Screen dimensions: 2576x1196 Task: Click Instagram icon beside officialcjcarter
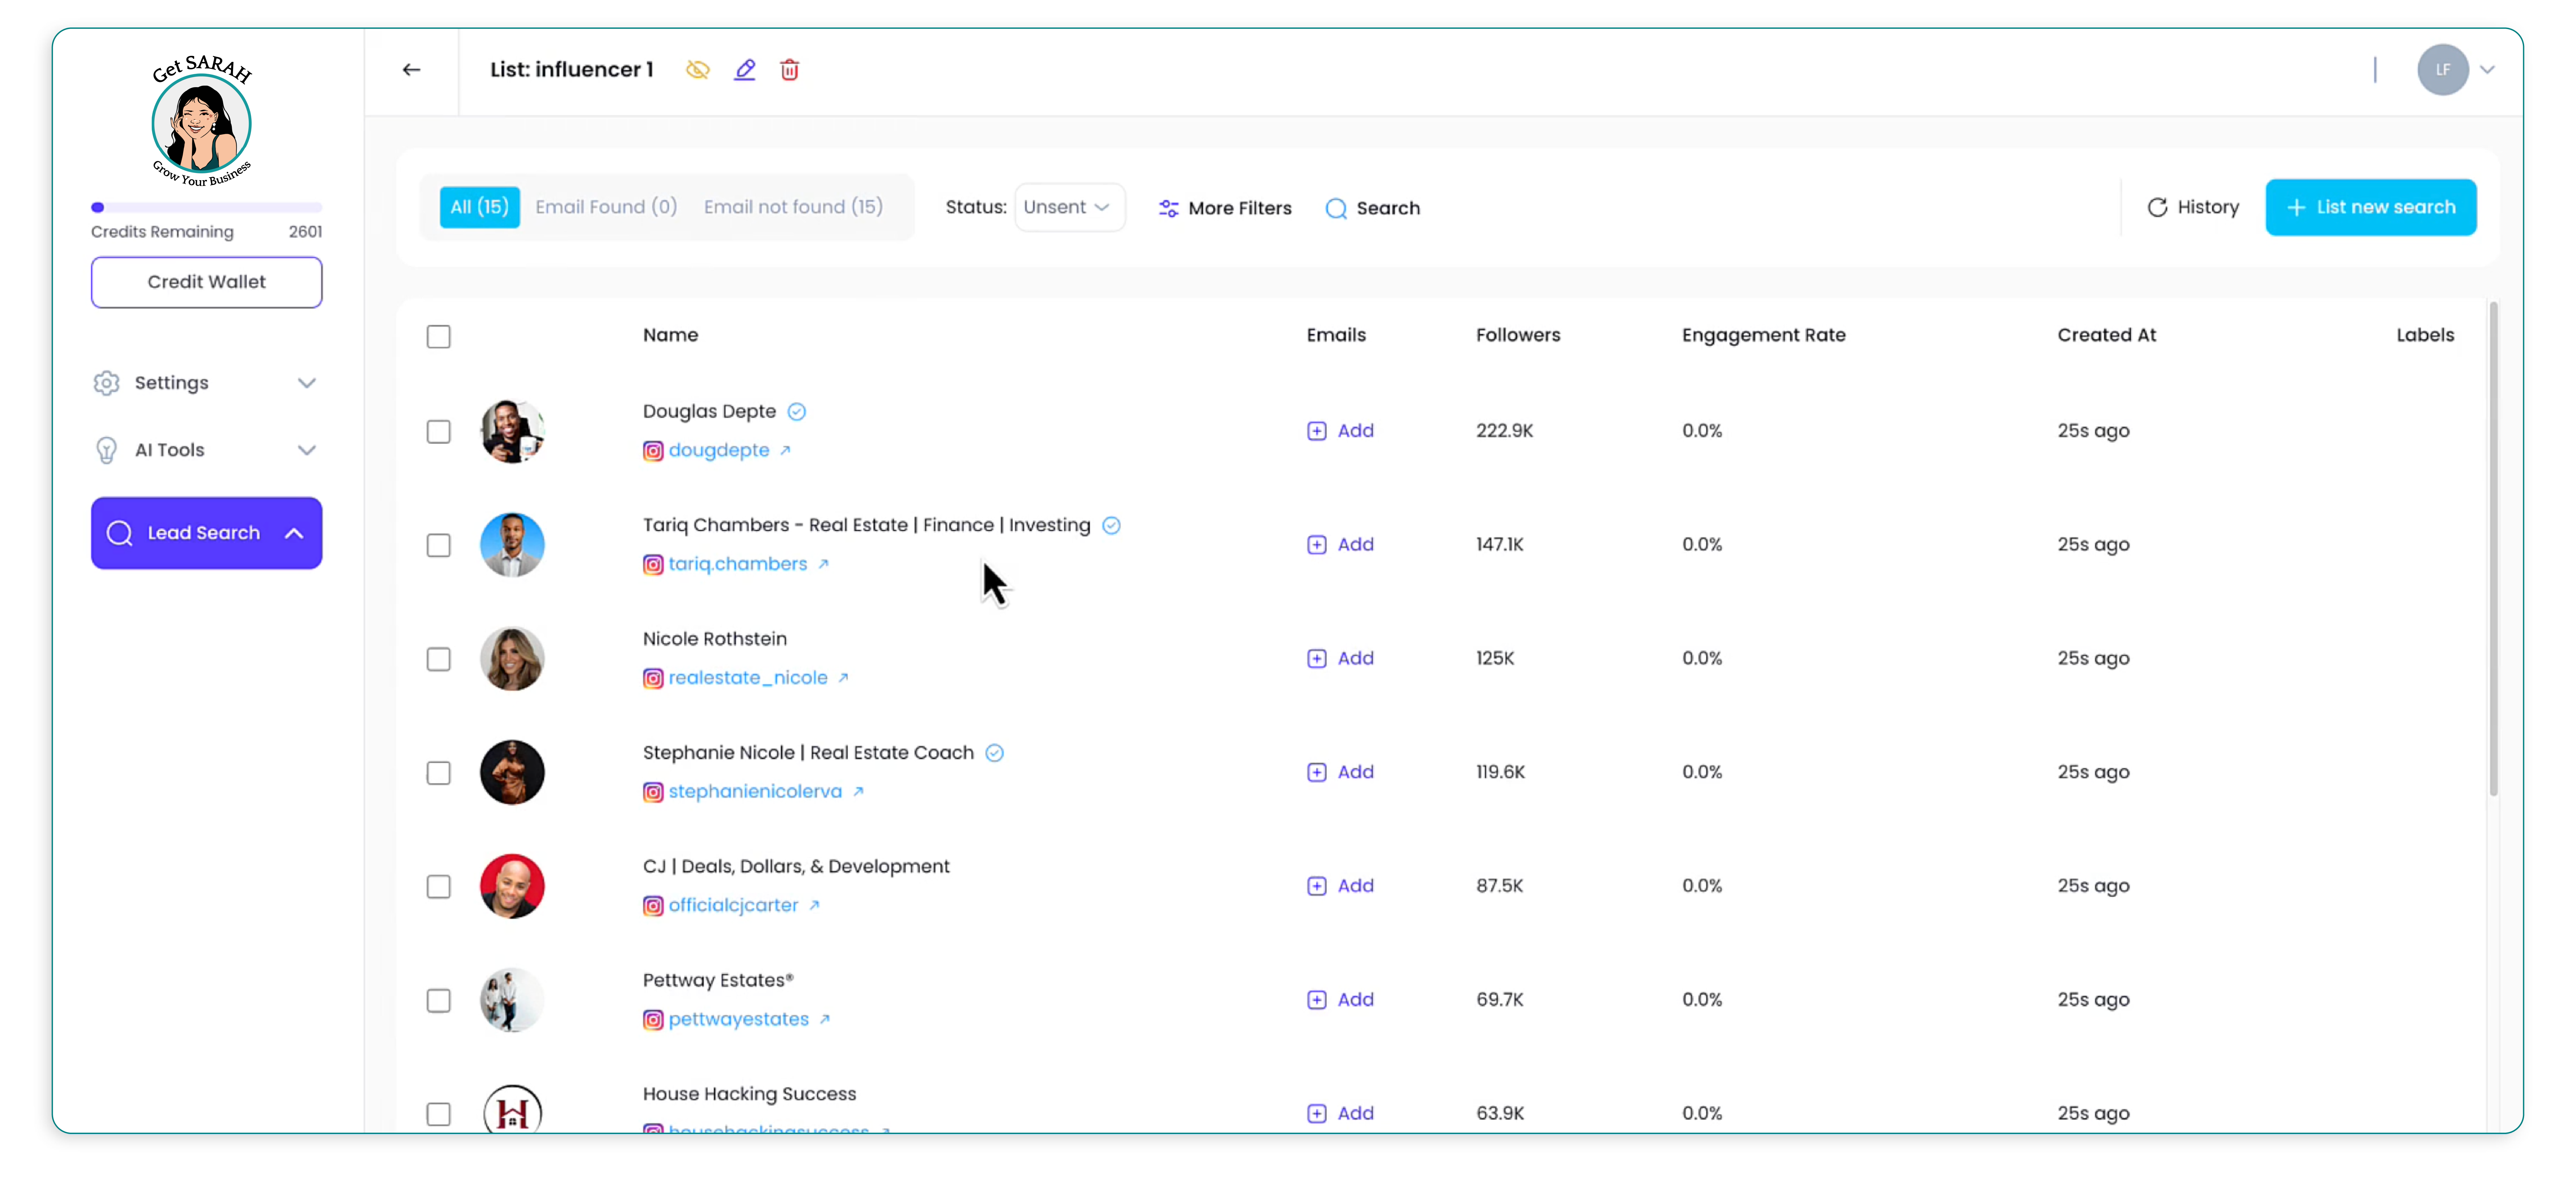(653, 906)
